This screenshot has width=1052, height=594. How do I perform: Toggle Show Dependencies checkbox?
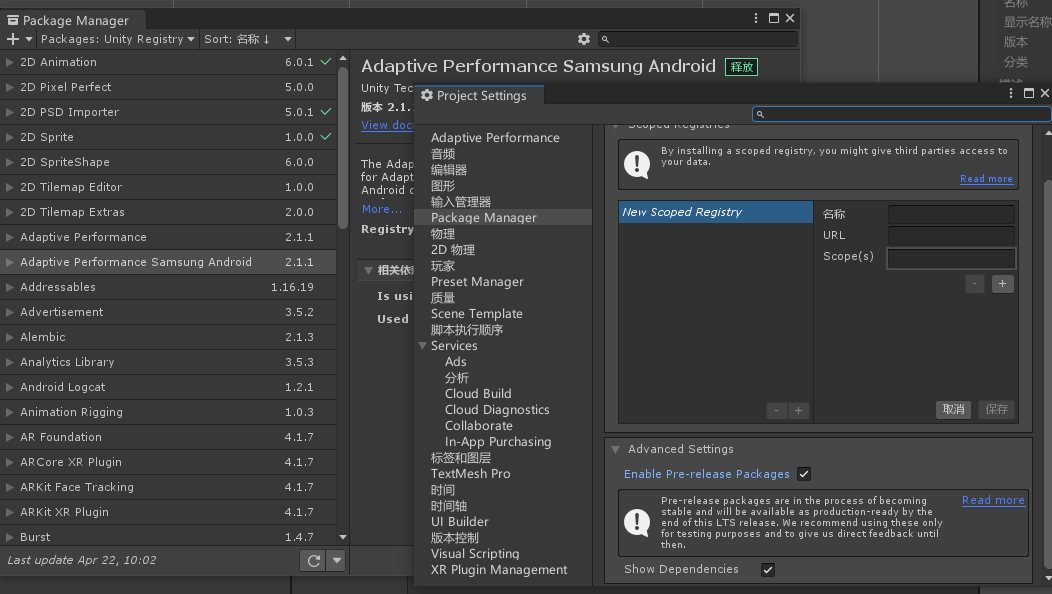point(768,570)
